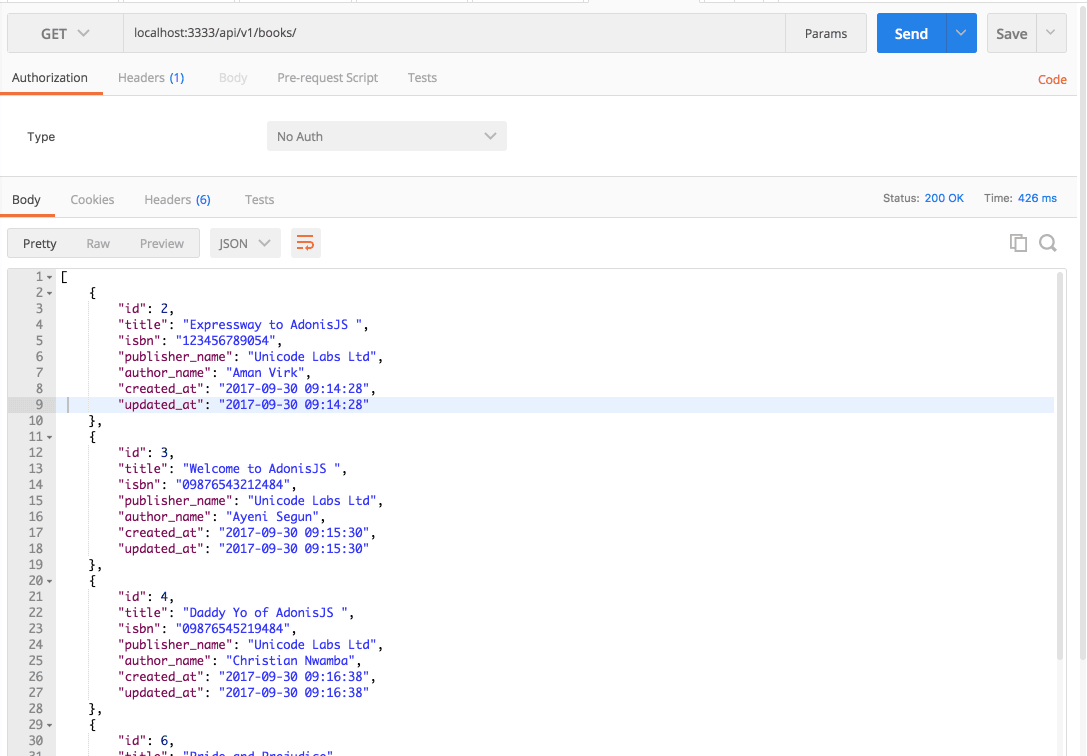Open the JSON format dropdown
Image resolution: width=1087 pixels, height=756 pixels.
click(245, 243)
